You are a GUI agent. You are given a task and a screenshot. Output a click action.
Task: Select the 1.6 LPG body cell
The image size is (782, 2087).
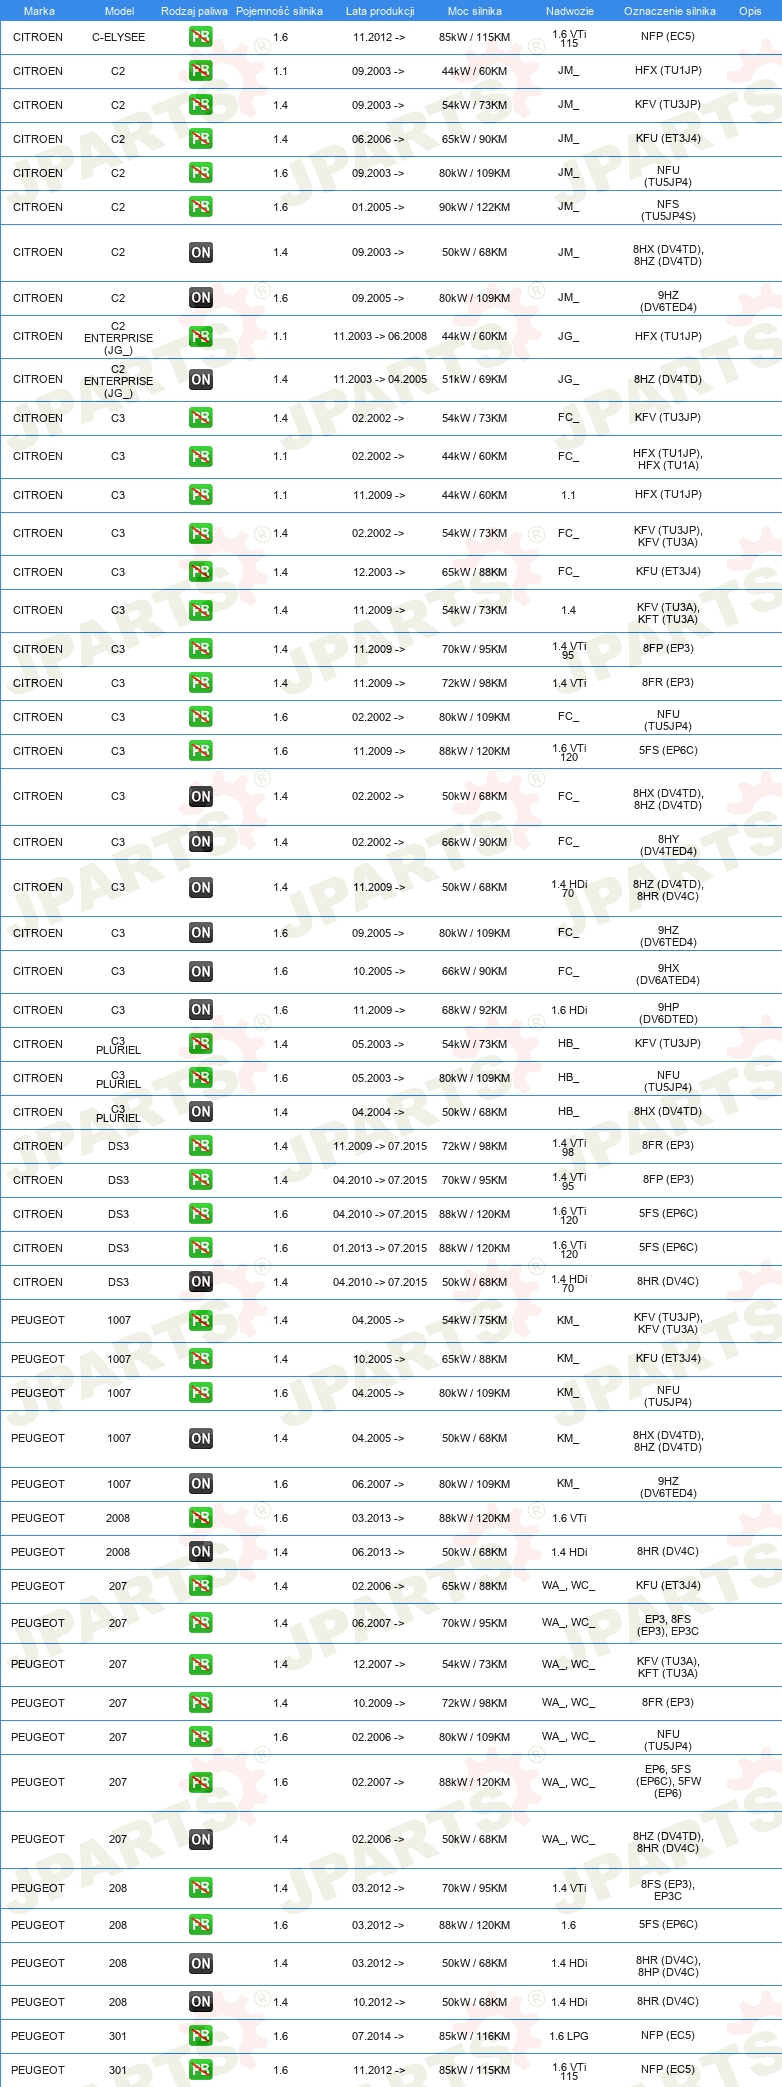(569, 2036)
